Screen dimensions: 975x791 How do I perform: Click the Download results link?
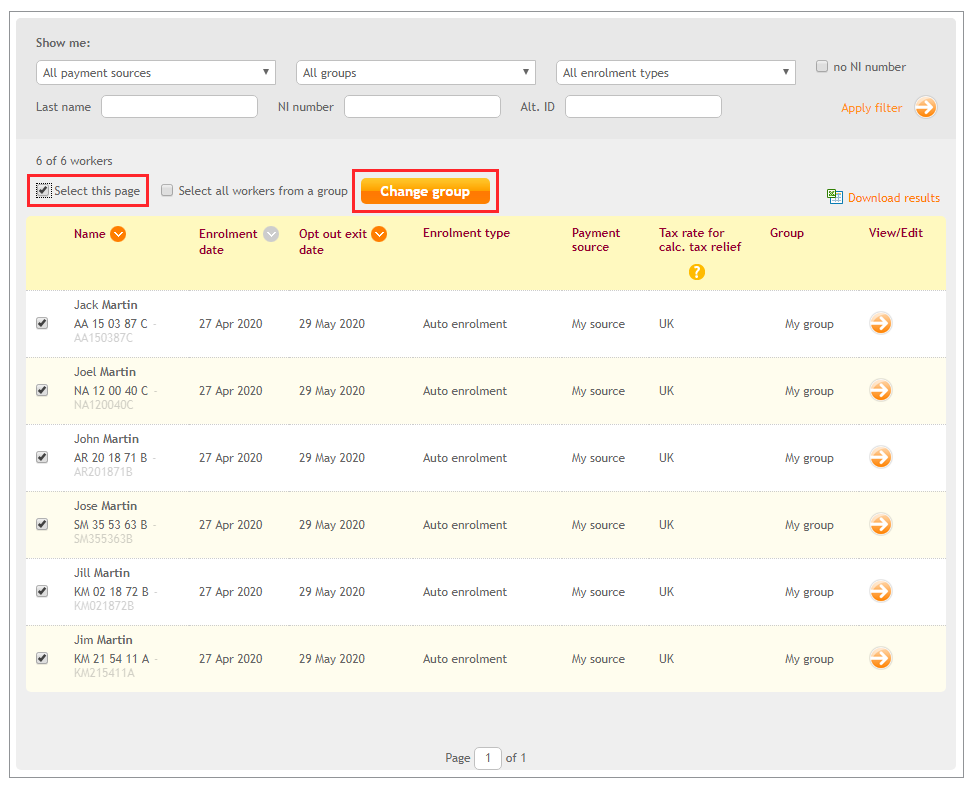894,198
